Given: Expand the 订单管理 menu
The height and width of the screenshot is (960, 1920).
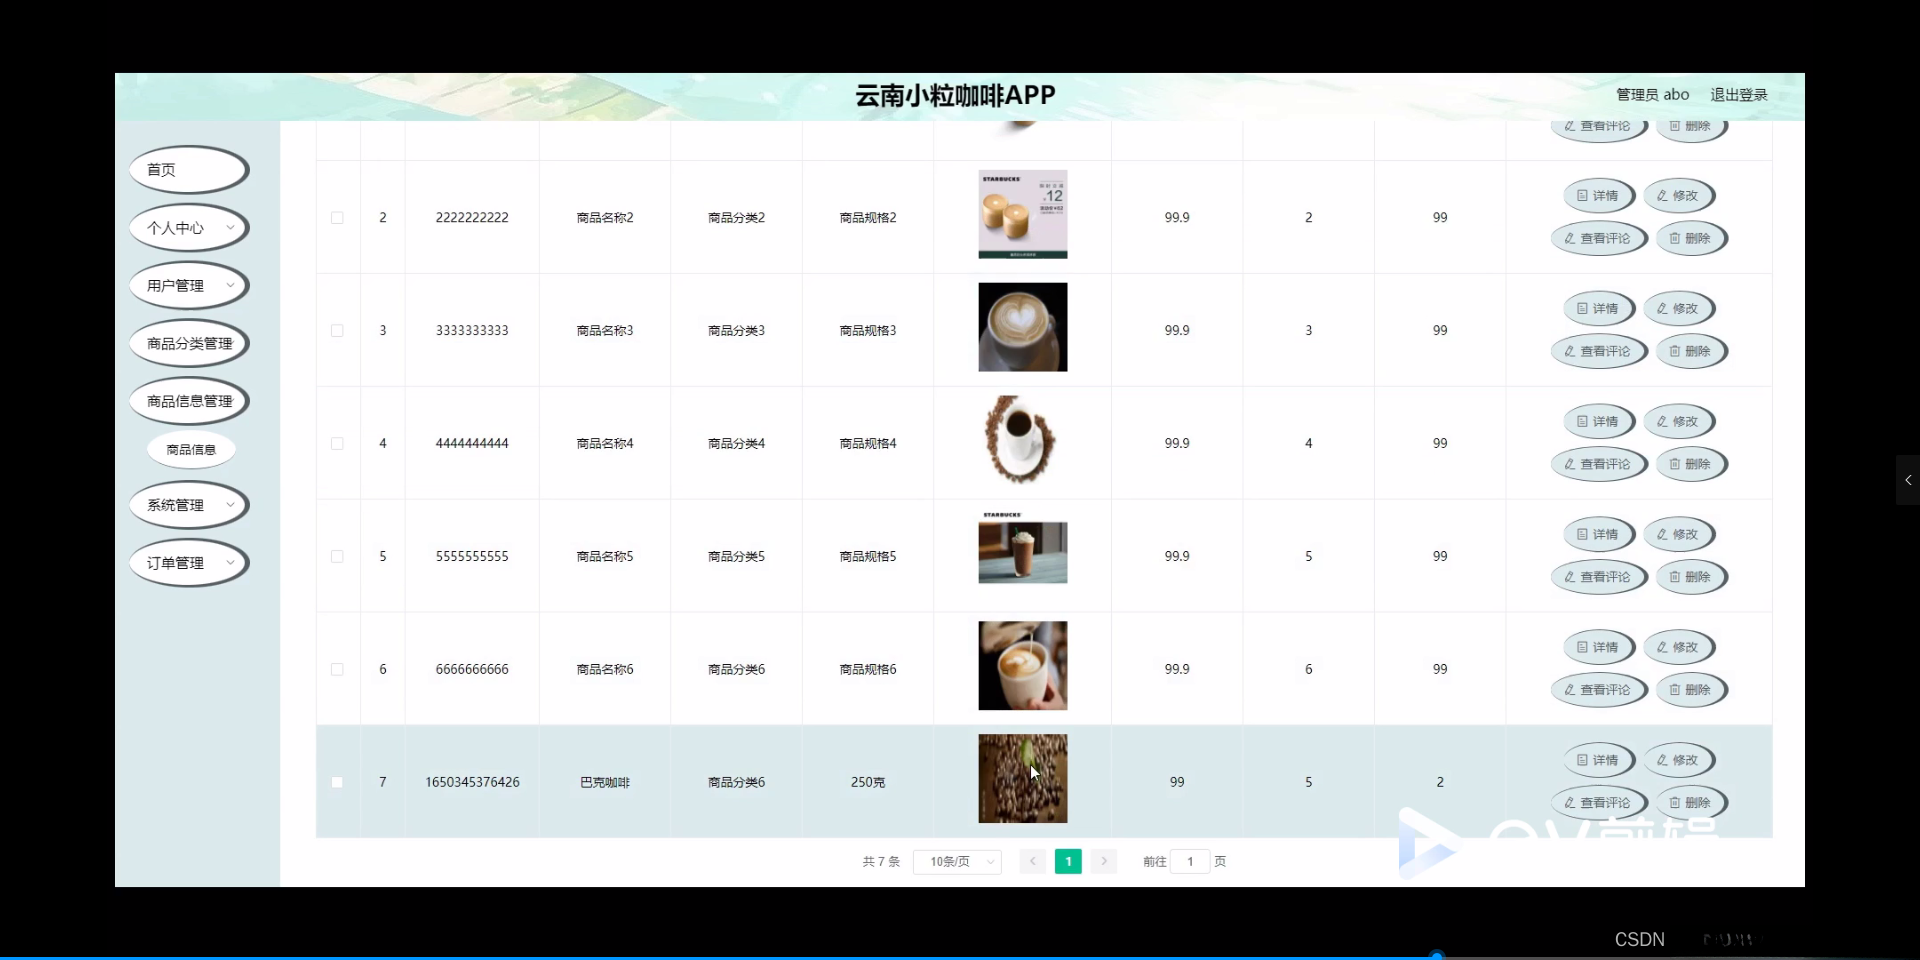Looking at the screenshot, I should click(x=188, y=563).
